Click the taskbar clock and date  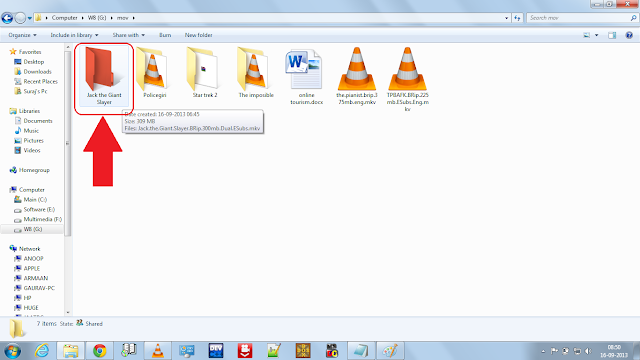click(x=613, y=351)
